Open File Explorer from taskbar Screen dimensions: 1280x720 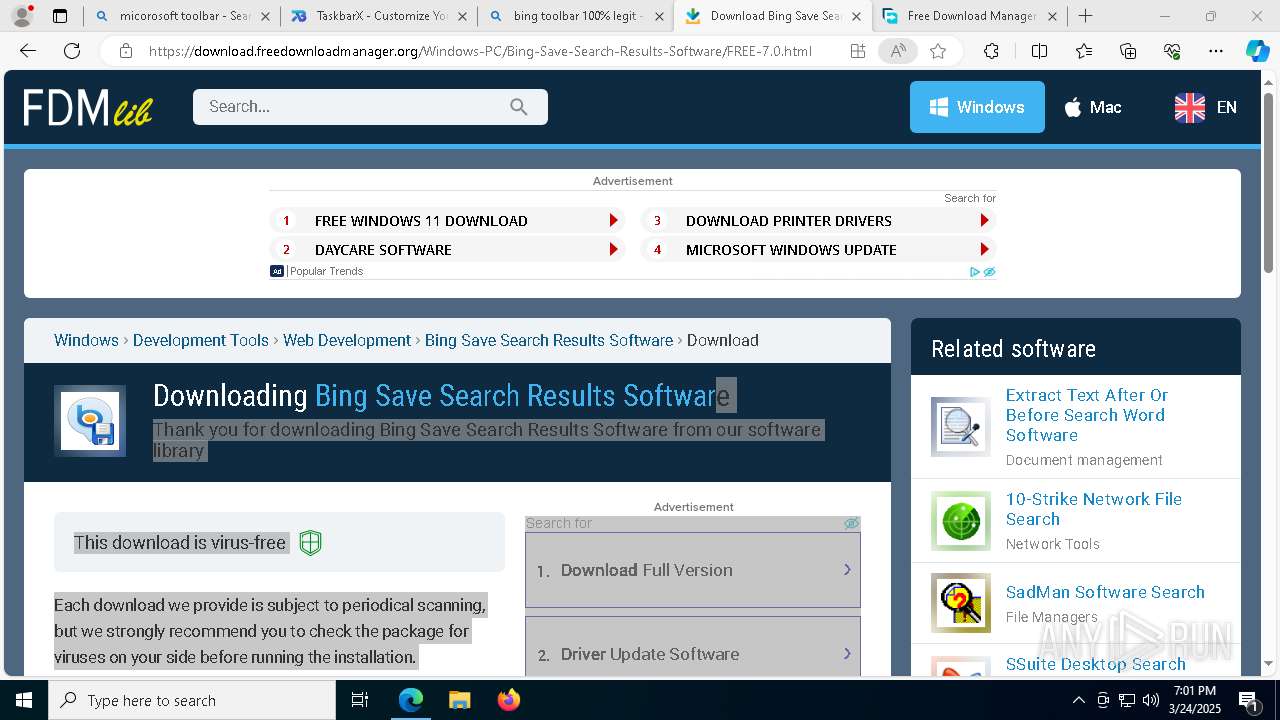(x=459, y=700)
